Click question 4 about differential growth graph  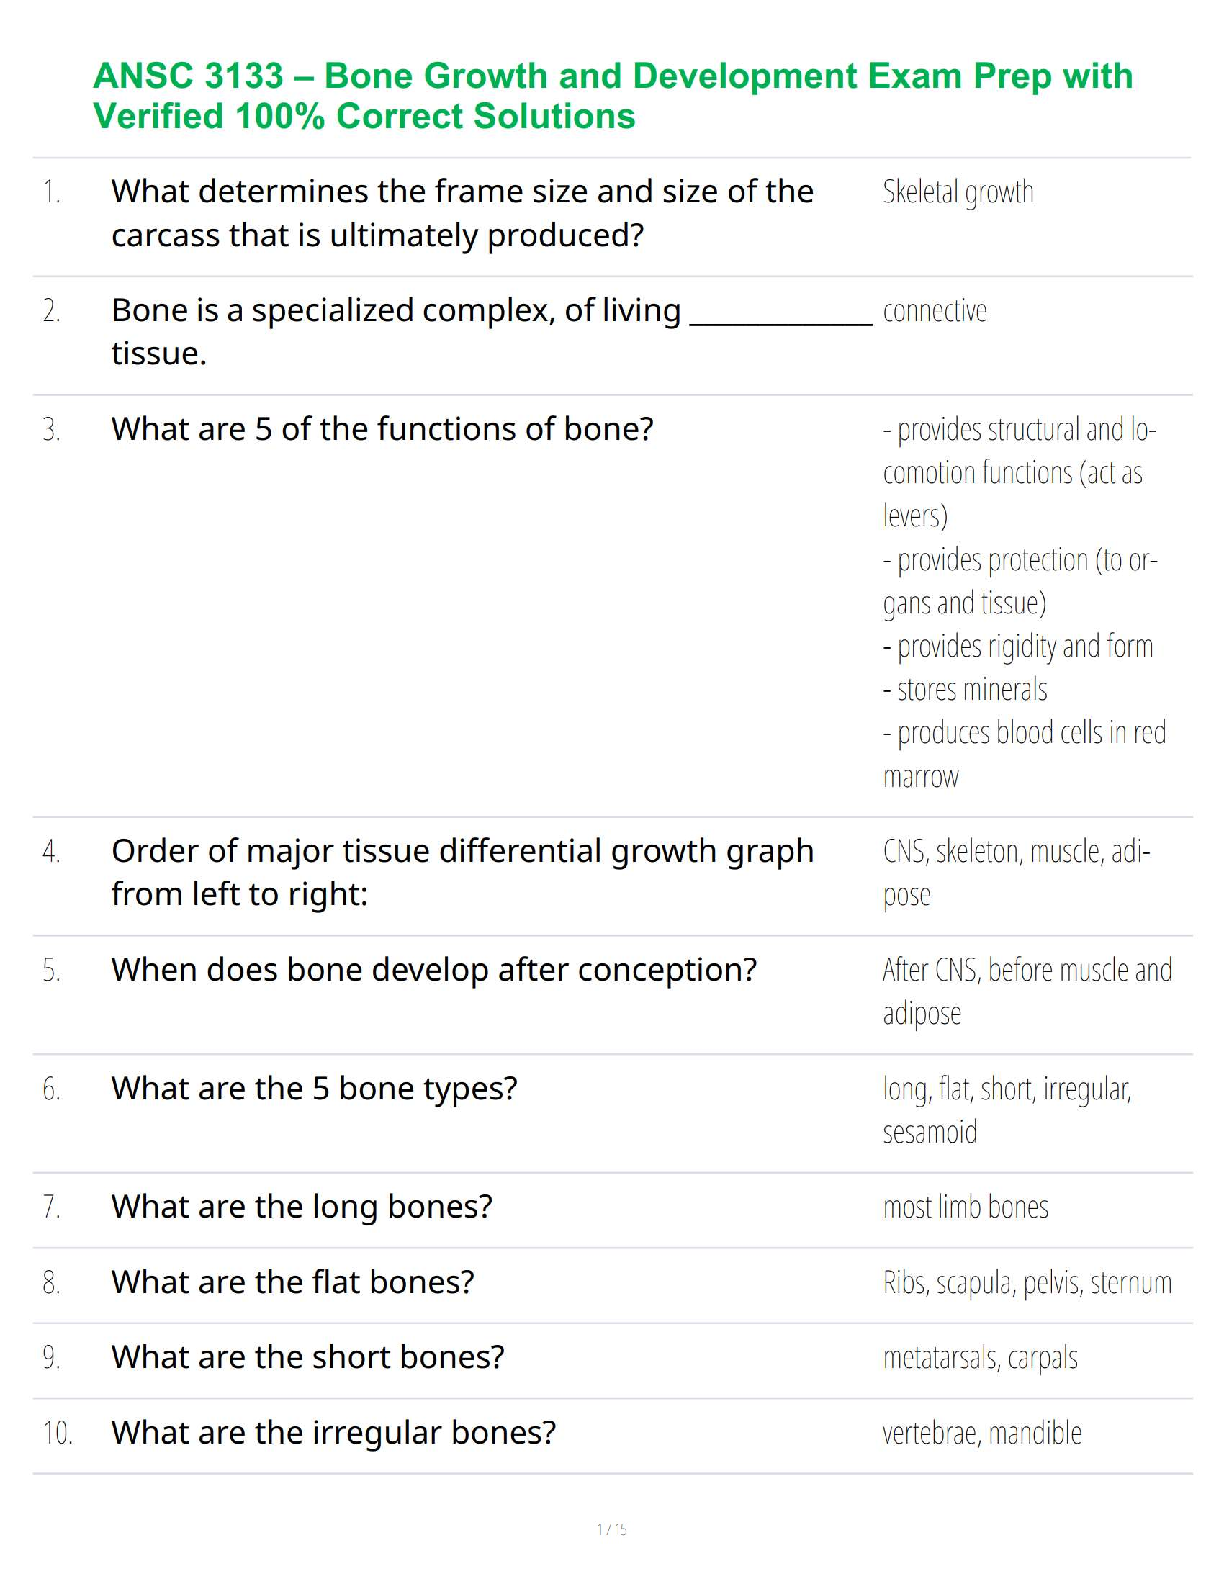(x=462, y=872)
